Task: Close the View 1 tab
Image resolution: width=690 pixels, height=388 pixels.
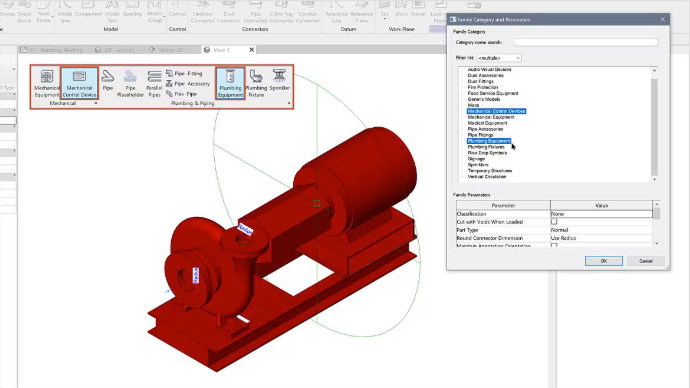Action: 252,50
